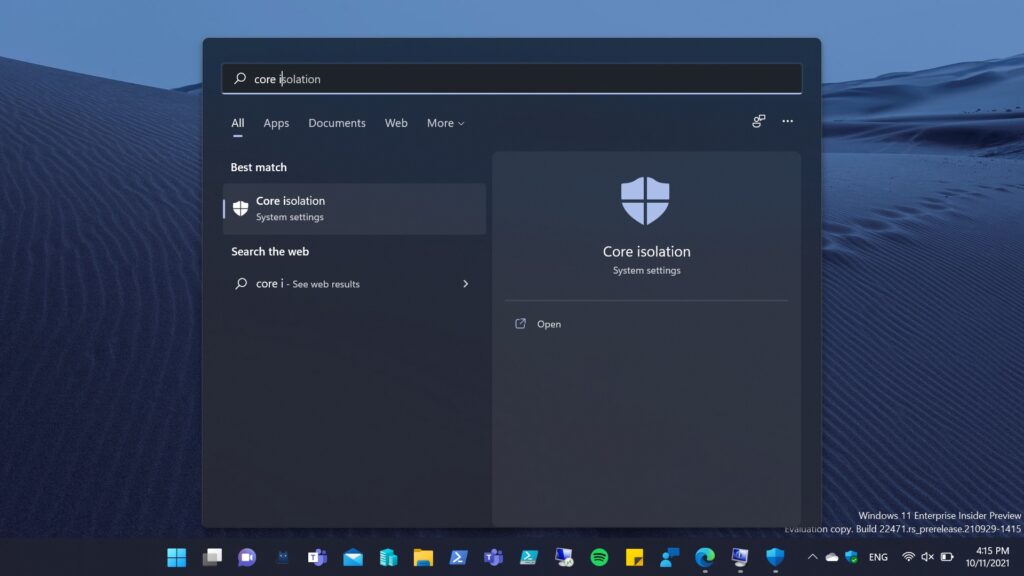
Task: Launch Microsoft Edge from the taskbar
Action: 705,557
